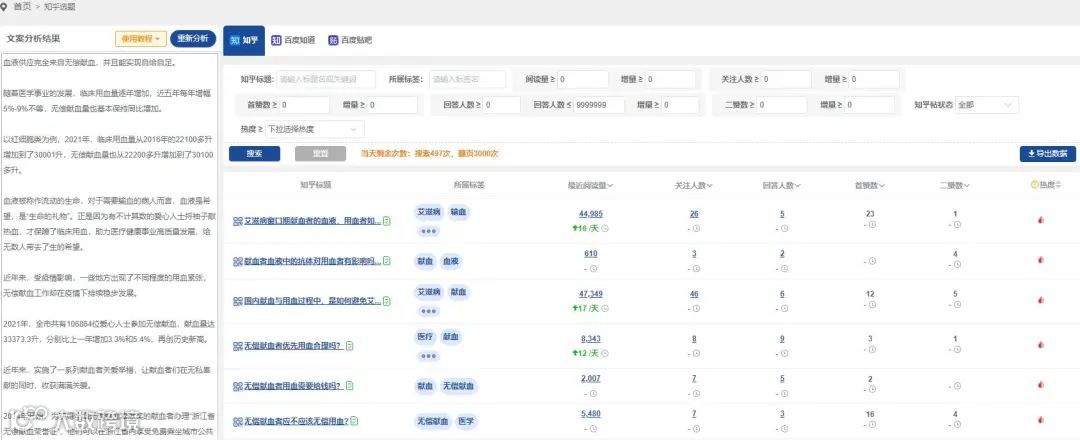1080x440 pixels.
Task: Sort by 关注人数 column header
Action: pos(694,185)
